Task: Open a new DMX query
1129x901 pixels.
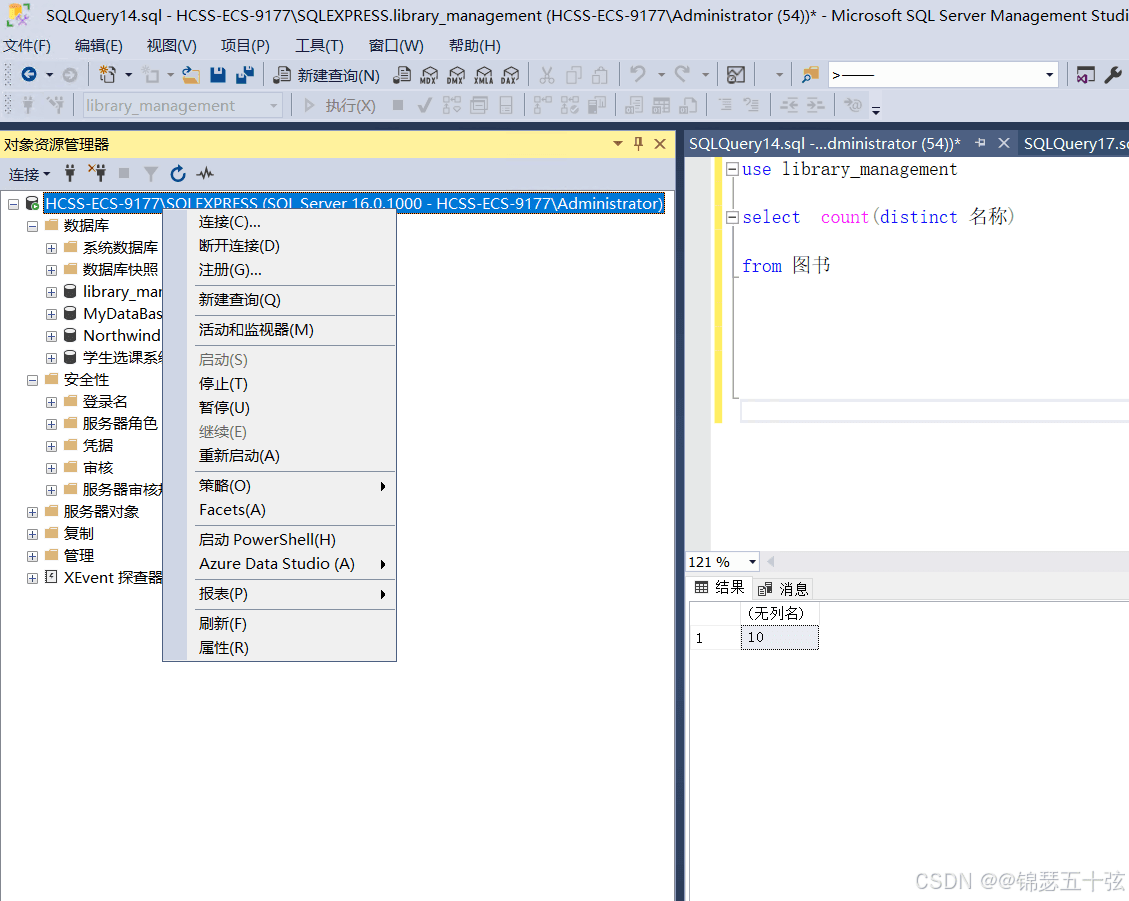Action: [x=456, y=74]
